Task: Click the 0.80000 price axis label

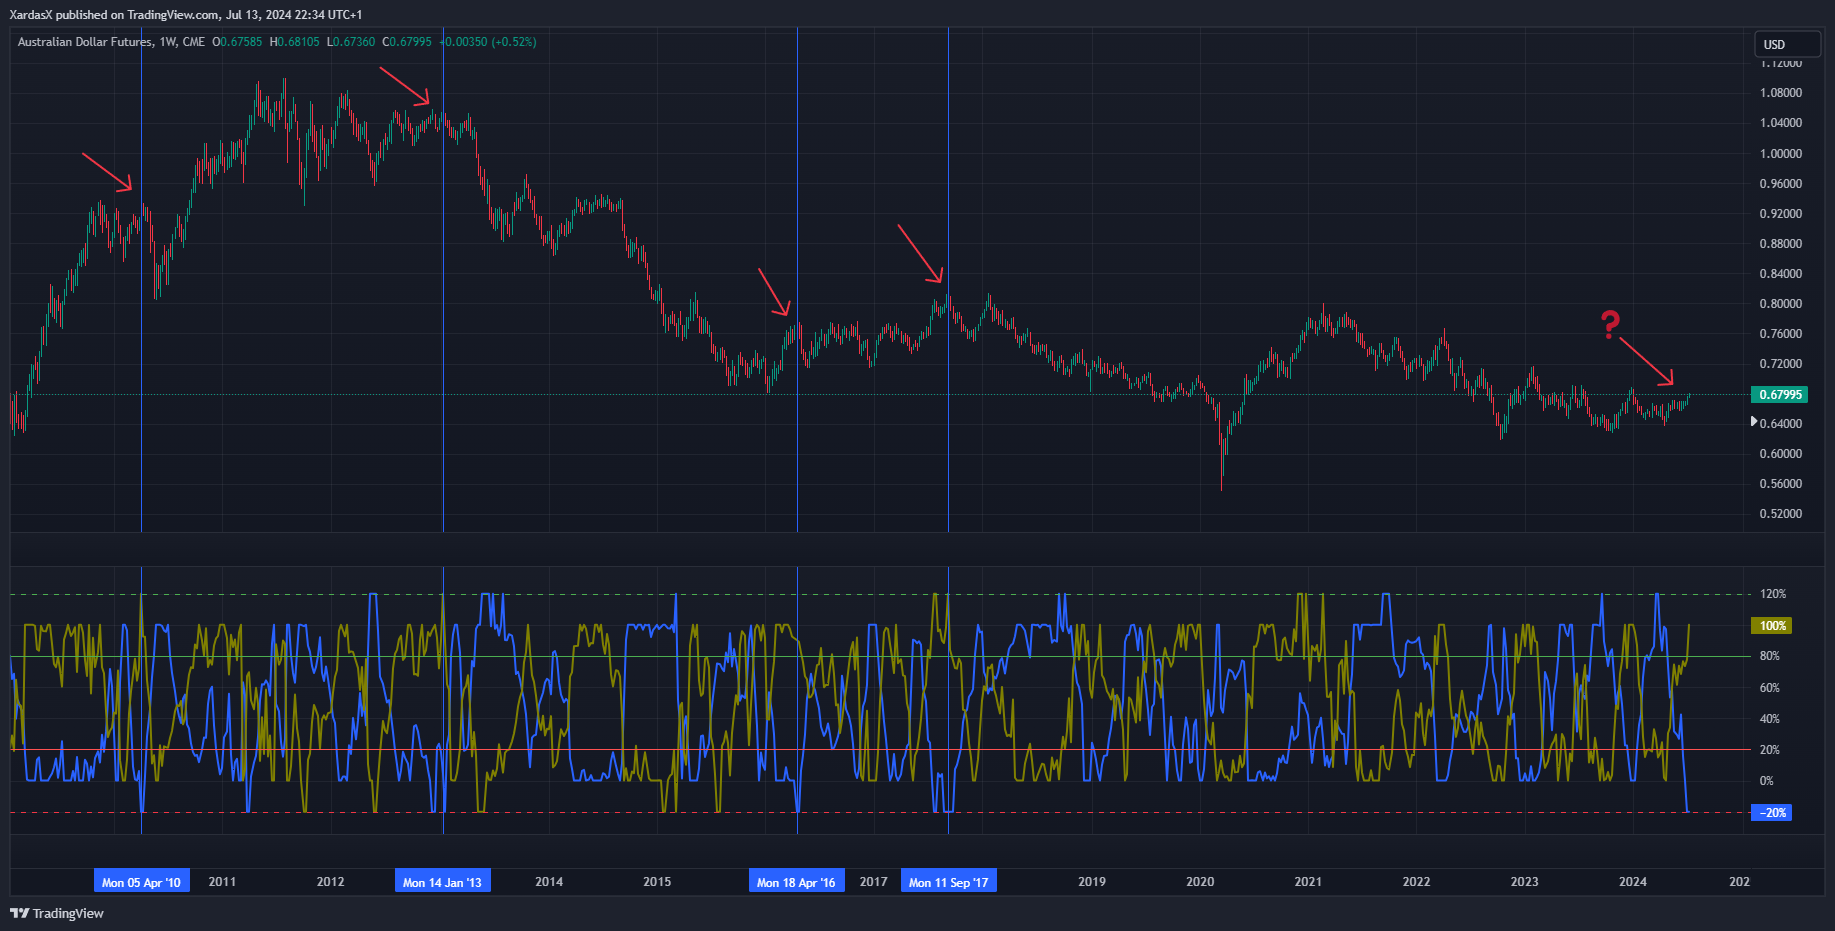Action: pos(1781,304)
